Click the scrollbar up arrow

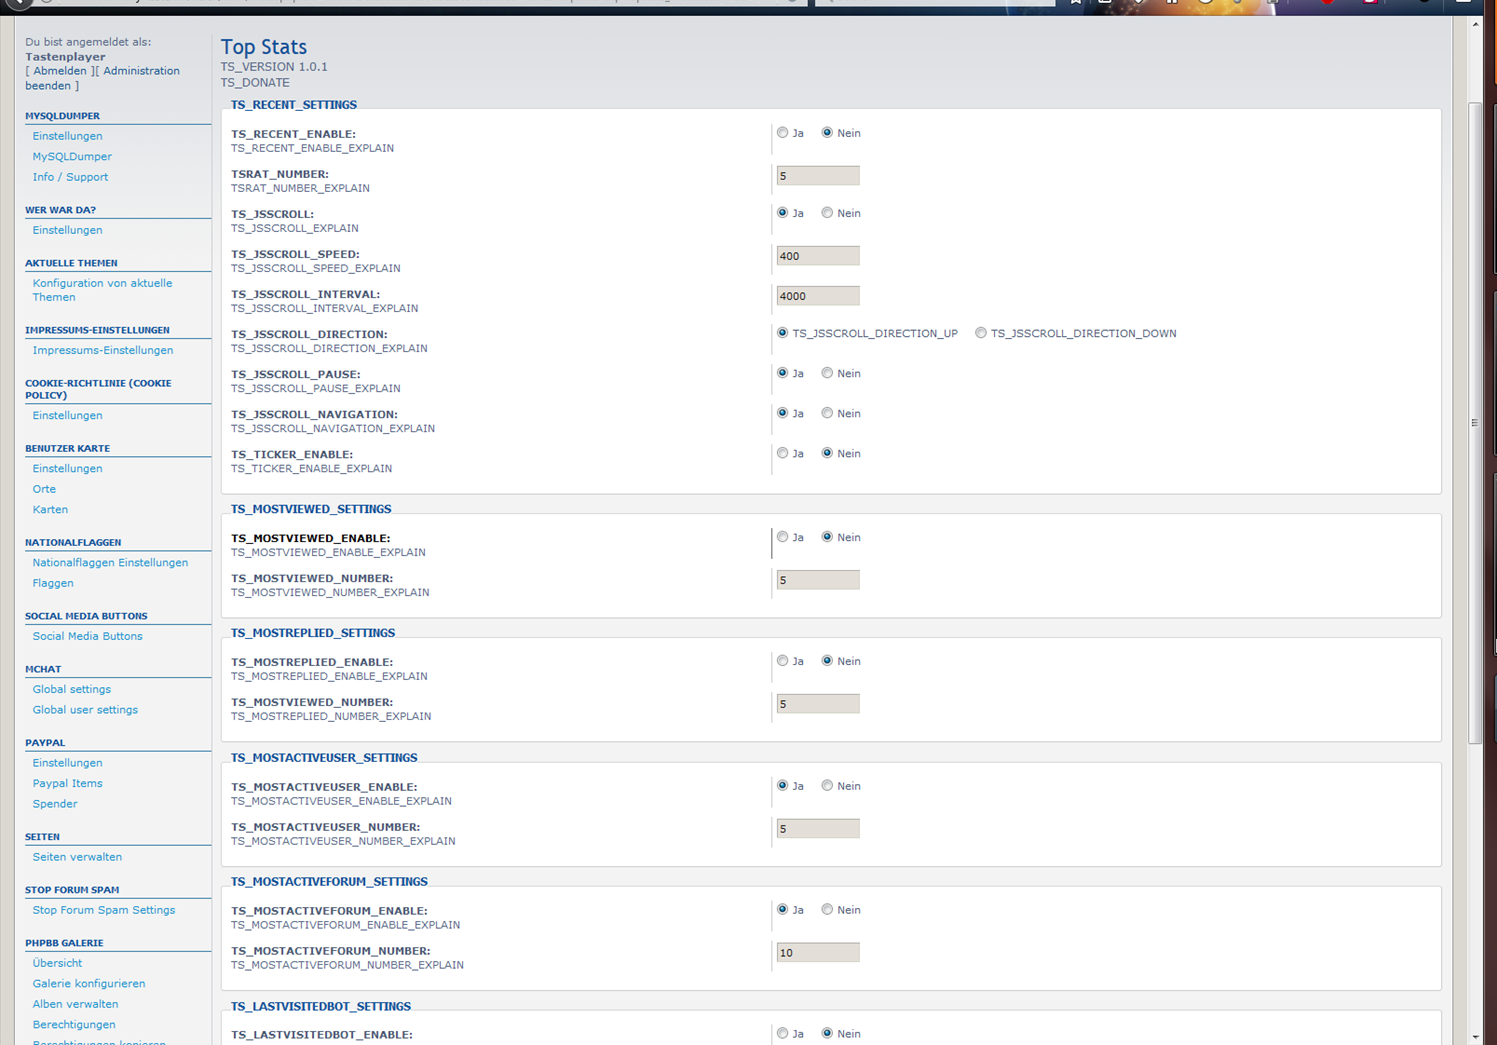[x=1475, y=24]
